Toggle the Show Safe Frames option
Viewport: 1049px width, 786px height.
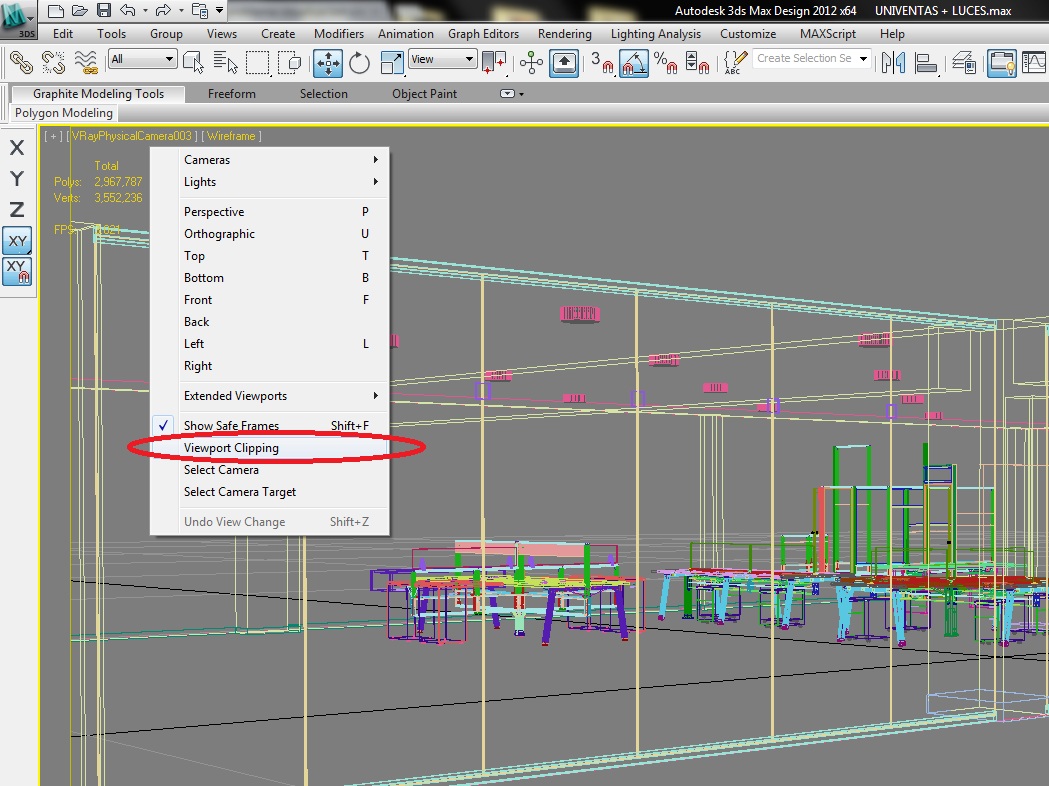click(270, 425)
